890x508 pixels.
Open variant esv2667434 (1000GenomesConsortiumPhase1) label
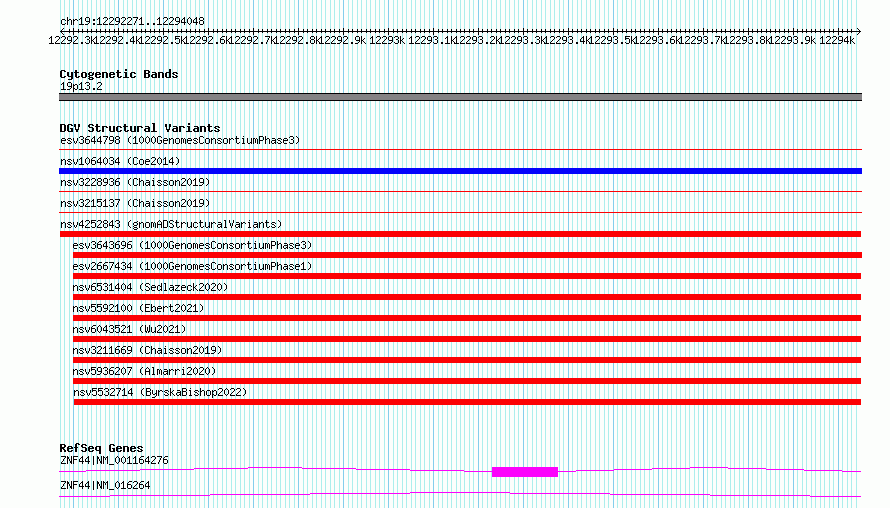coord(192,266)
